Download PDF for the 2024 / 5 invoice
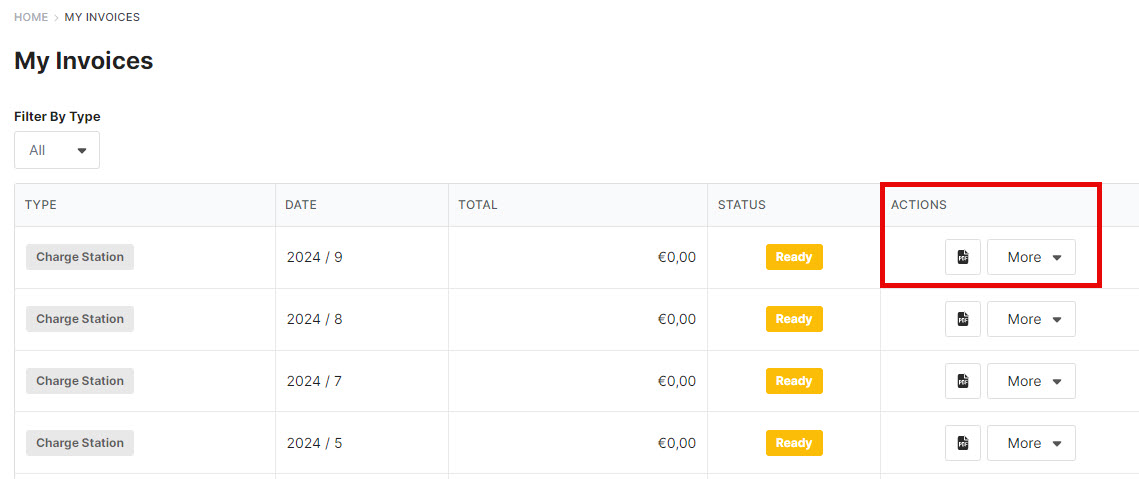The height and width of the screenshot is (479, 1139). [x=962, y=443]
